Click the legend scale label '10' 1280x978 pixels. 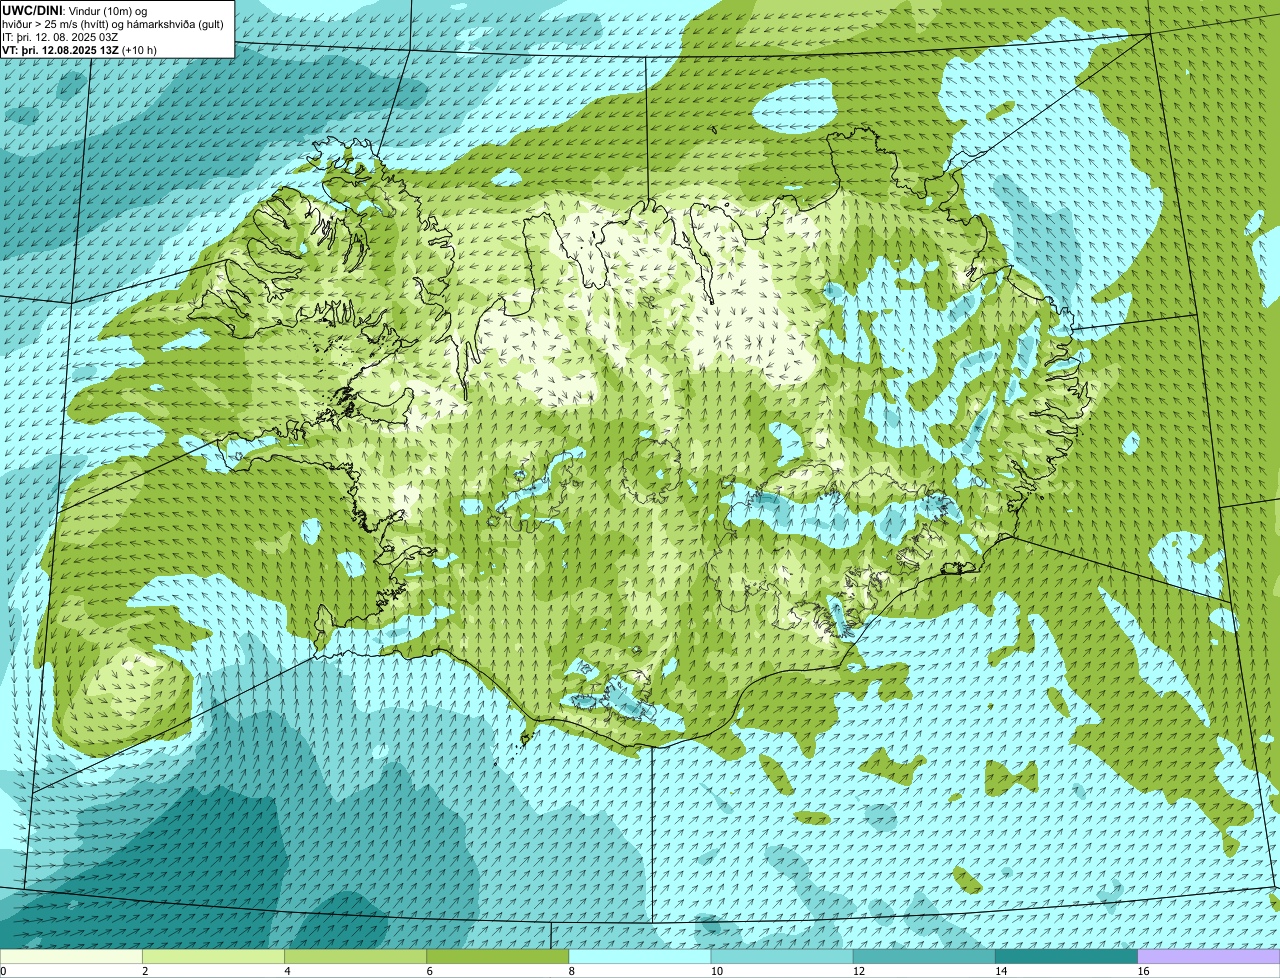pyautogui.click(x=716, y=971)
